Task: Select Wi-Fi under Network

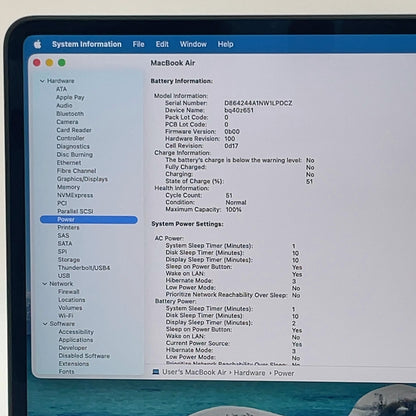Action: coord(66,316)
